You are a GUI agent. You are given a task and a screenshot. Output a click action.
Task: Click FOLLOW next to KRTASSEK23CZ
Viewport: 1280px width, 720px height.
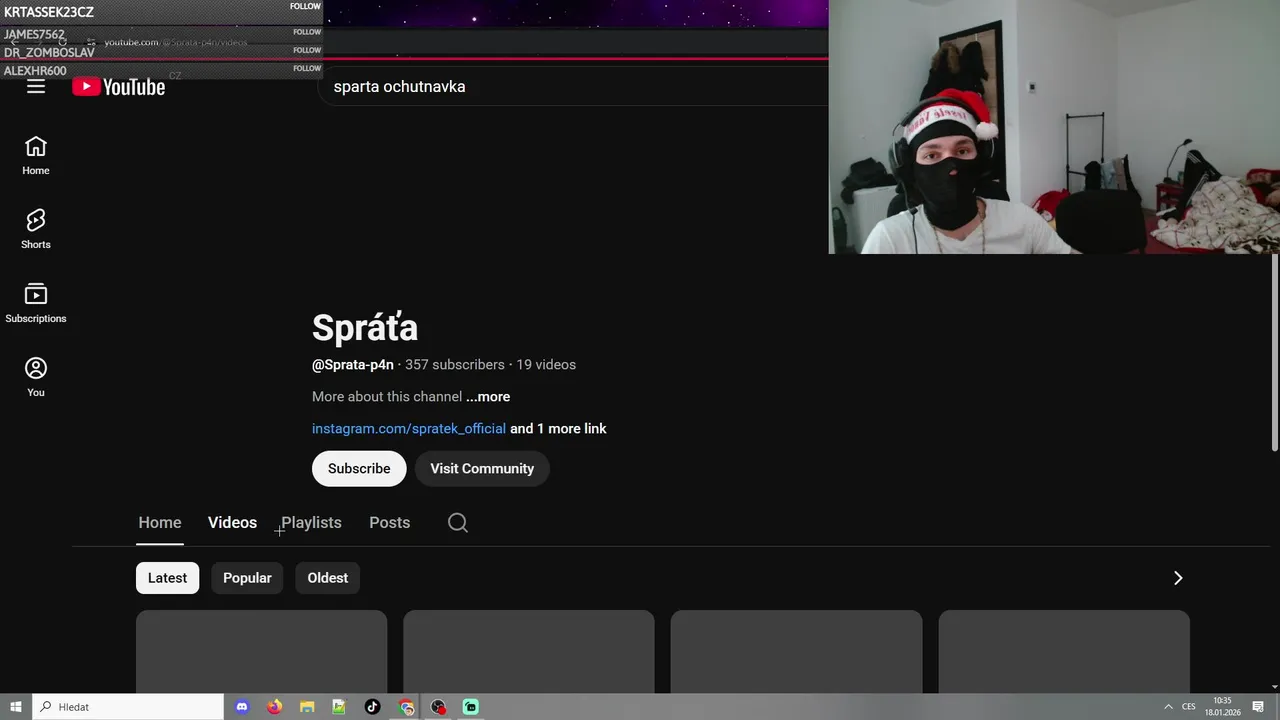tap(305, 6)
